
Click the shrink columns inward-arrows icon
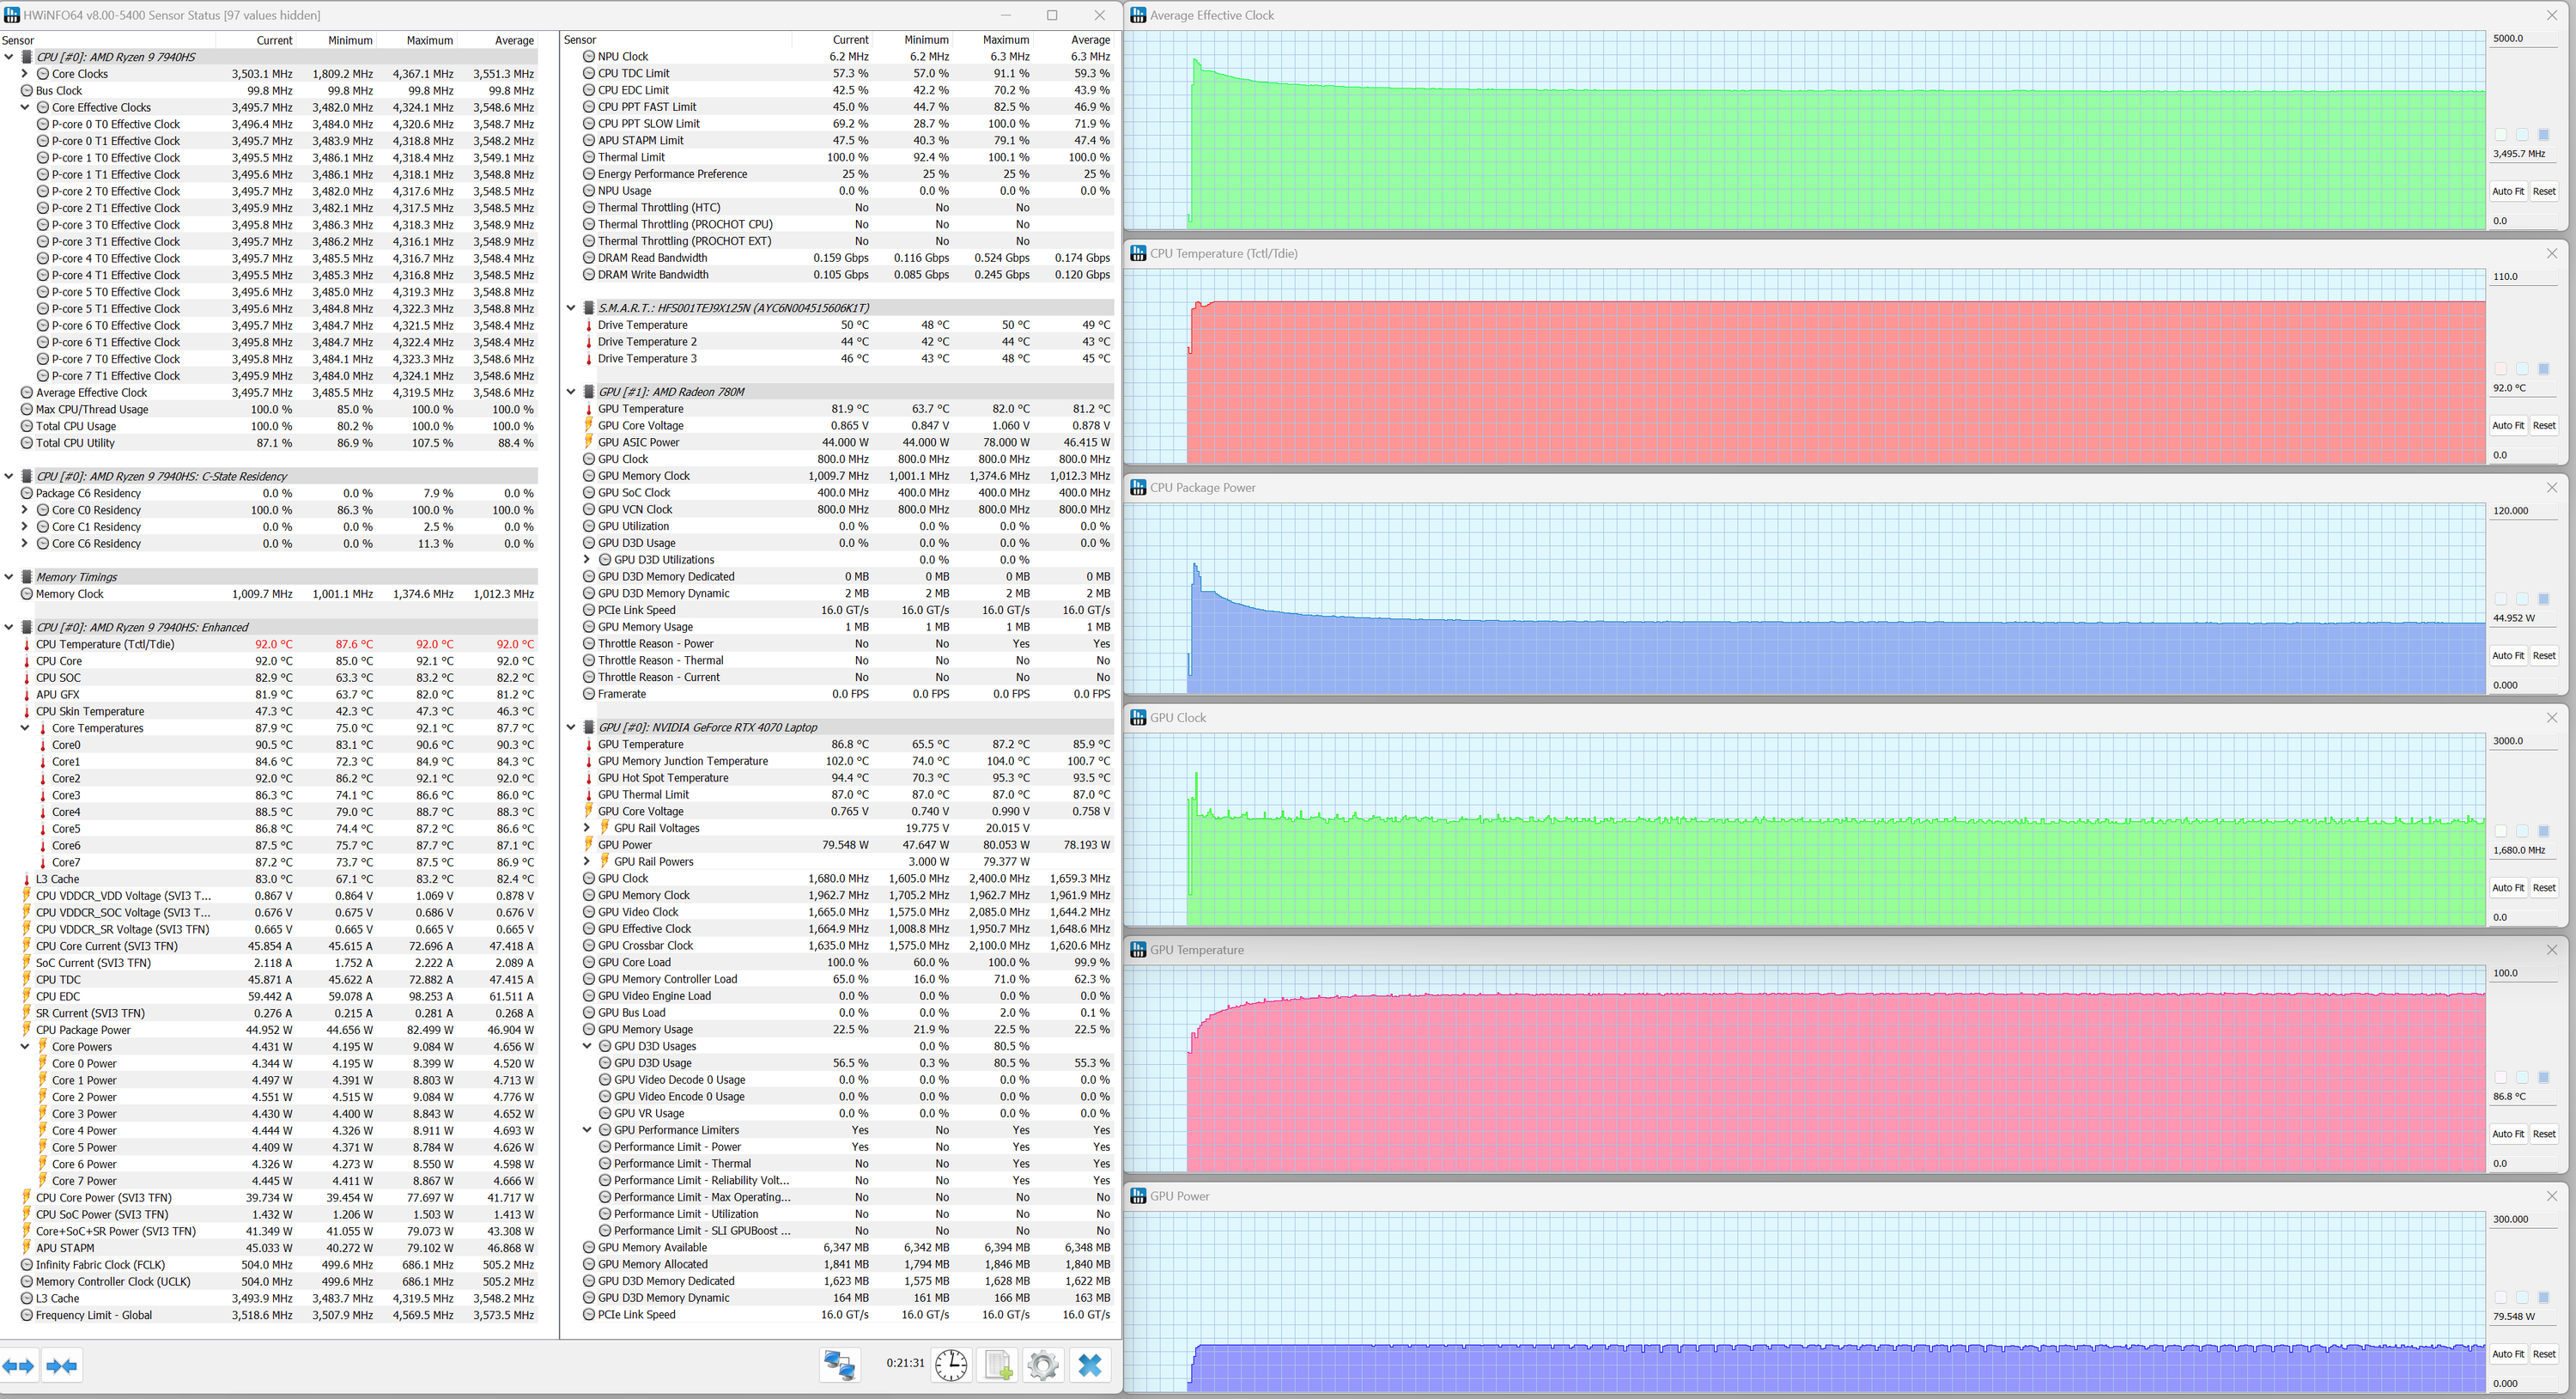[62, 1365]
